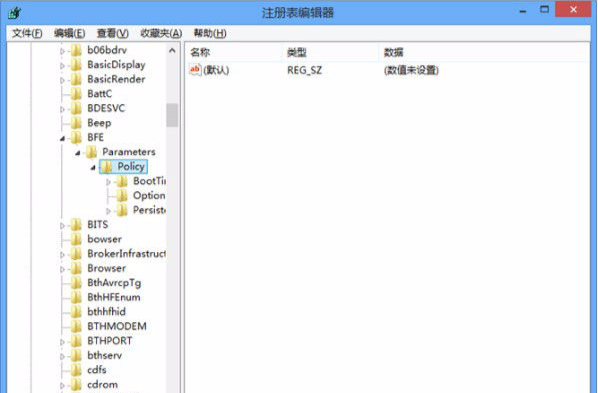Click the (数值未设置) data cell
The height and width of the screenshot is (393, 598).
(x=411, y=70)
